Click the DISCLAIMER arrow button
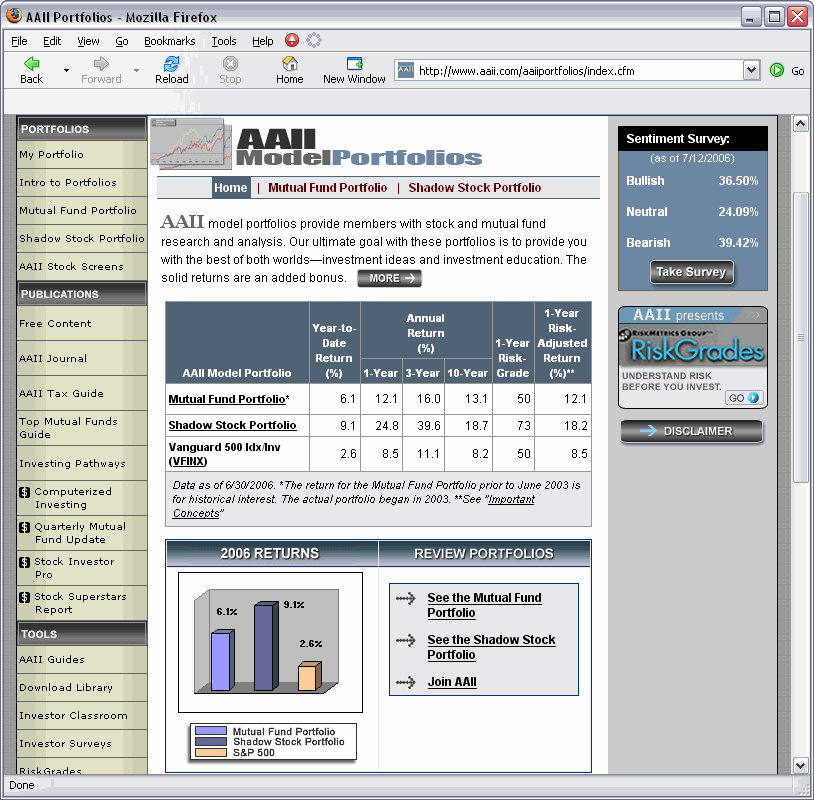Viewport: 814px width, 800px height. click(x=691, y=432)
